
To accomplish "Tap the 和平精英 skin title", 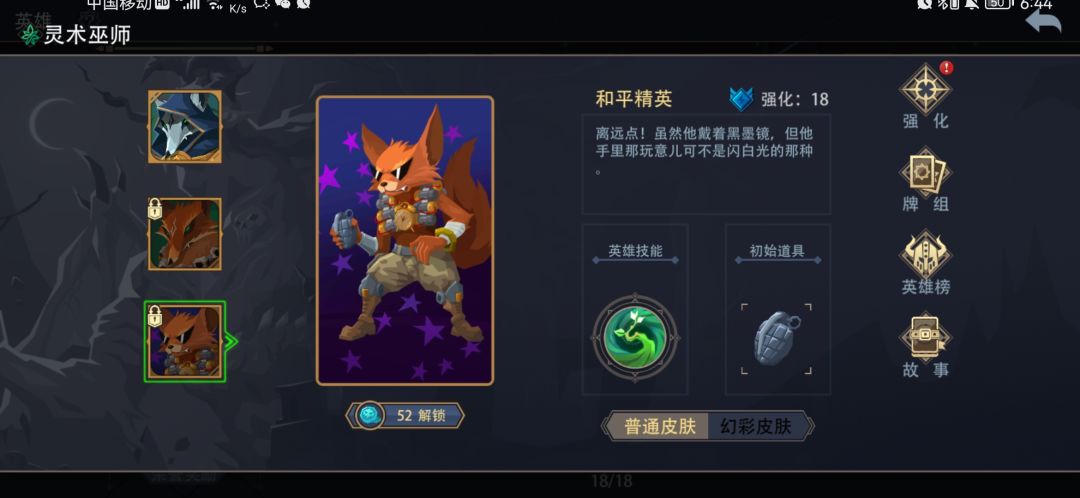I will [x=634, y=99].
